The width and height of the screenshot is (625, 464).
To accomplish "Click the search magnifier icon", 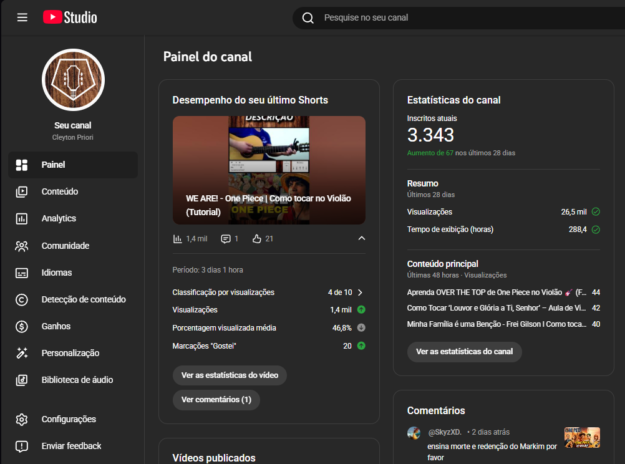I will [x=308, y=18].
